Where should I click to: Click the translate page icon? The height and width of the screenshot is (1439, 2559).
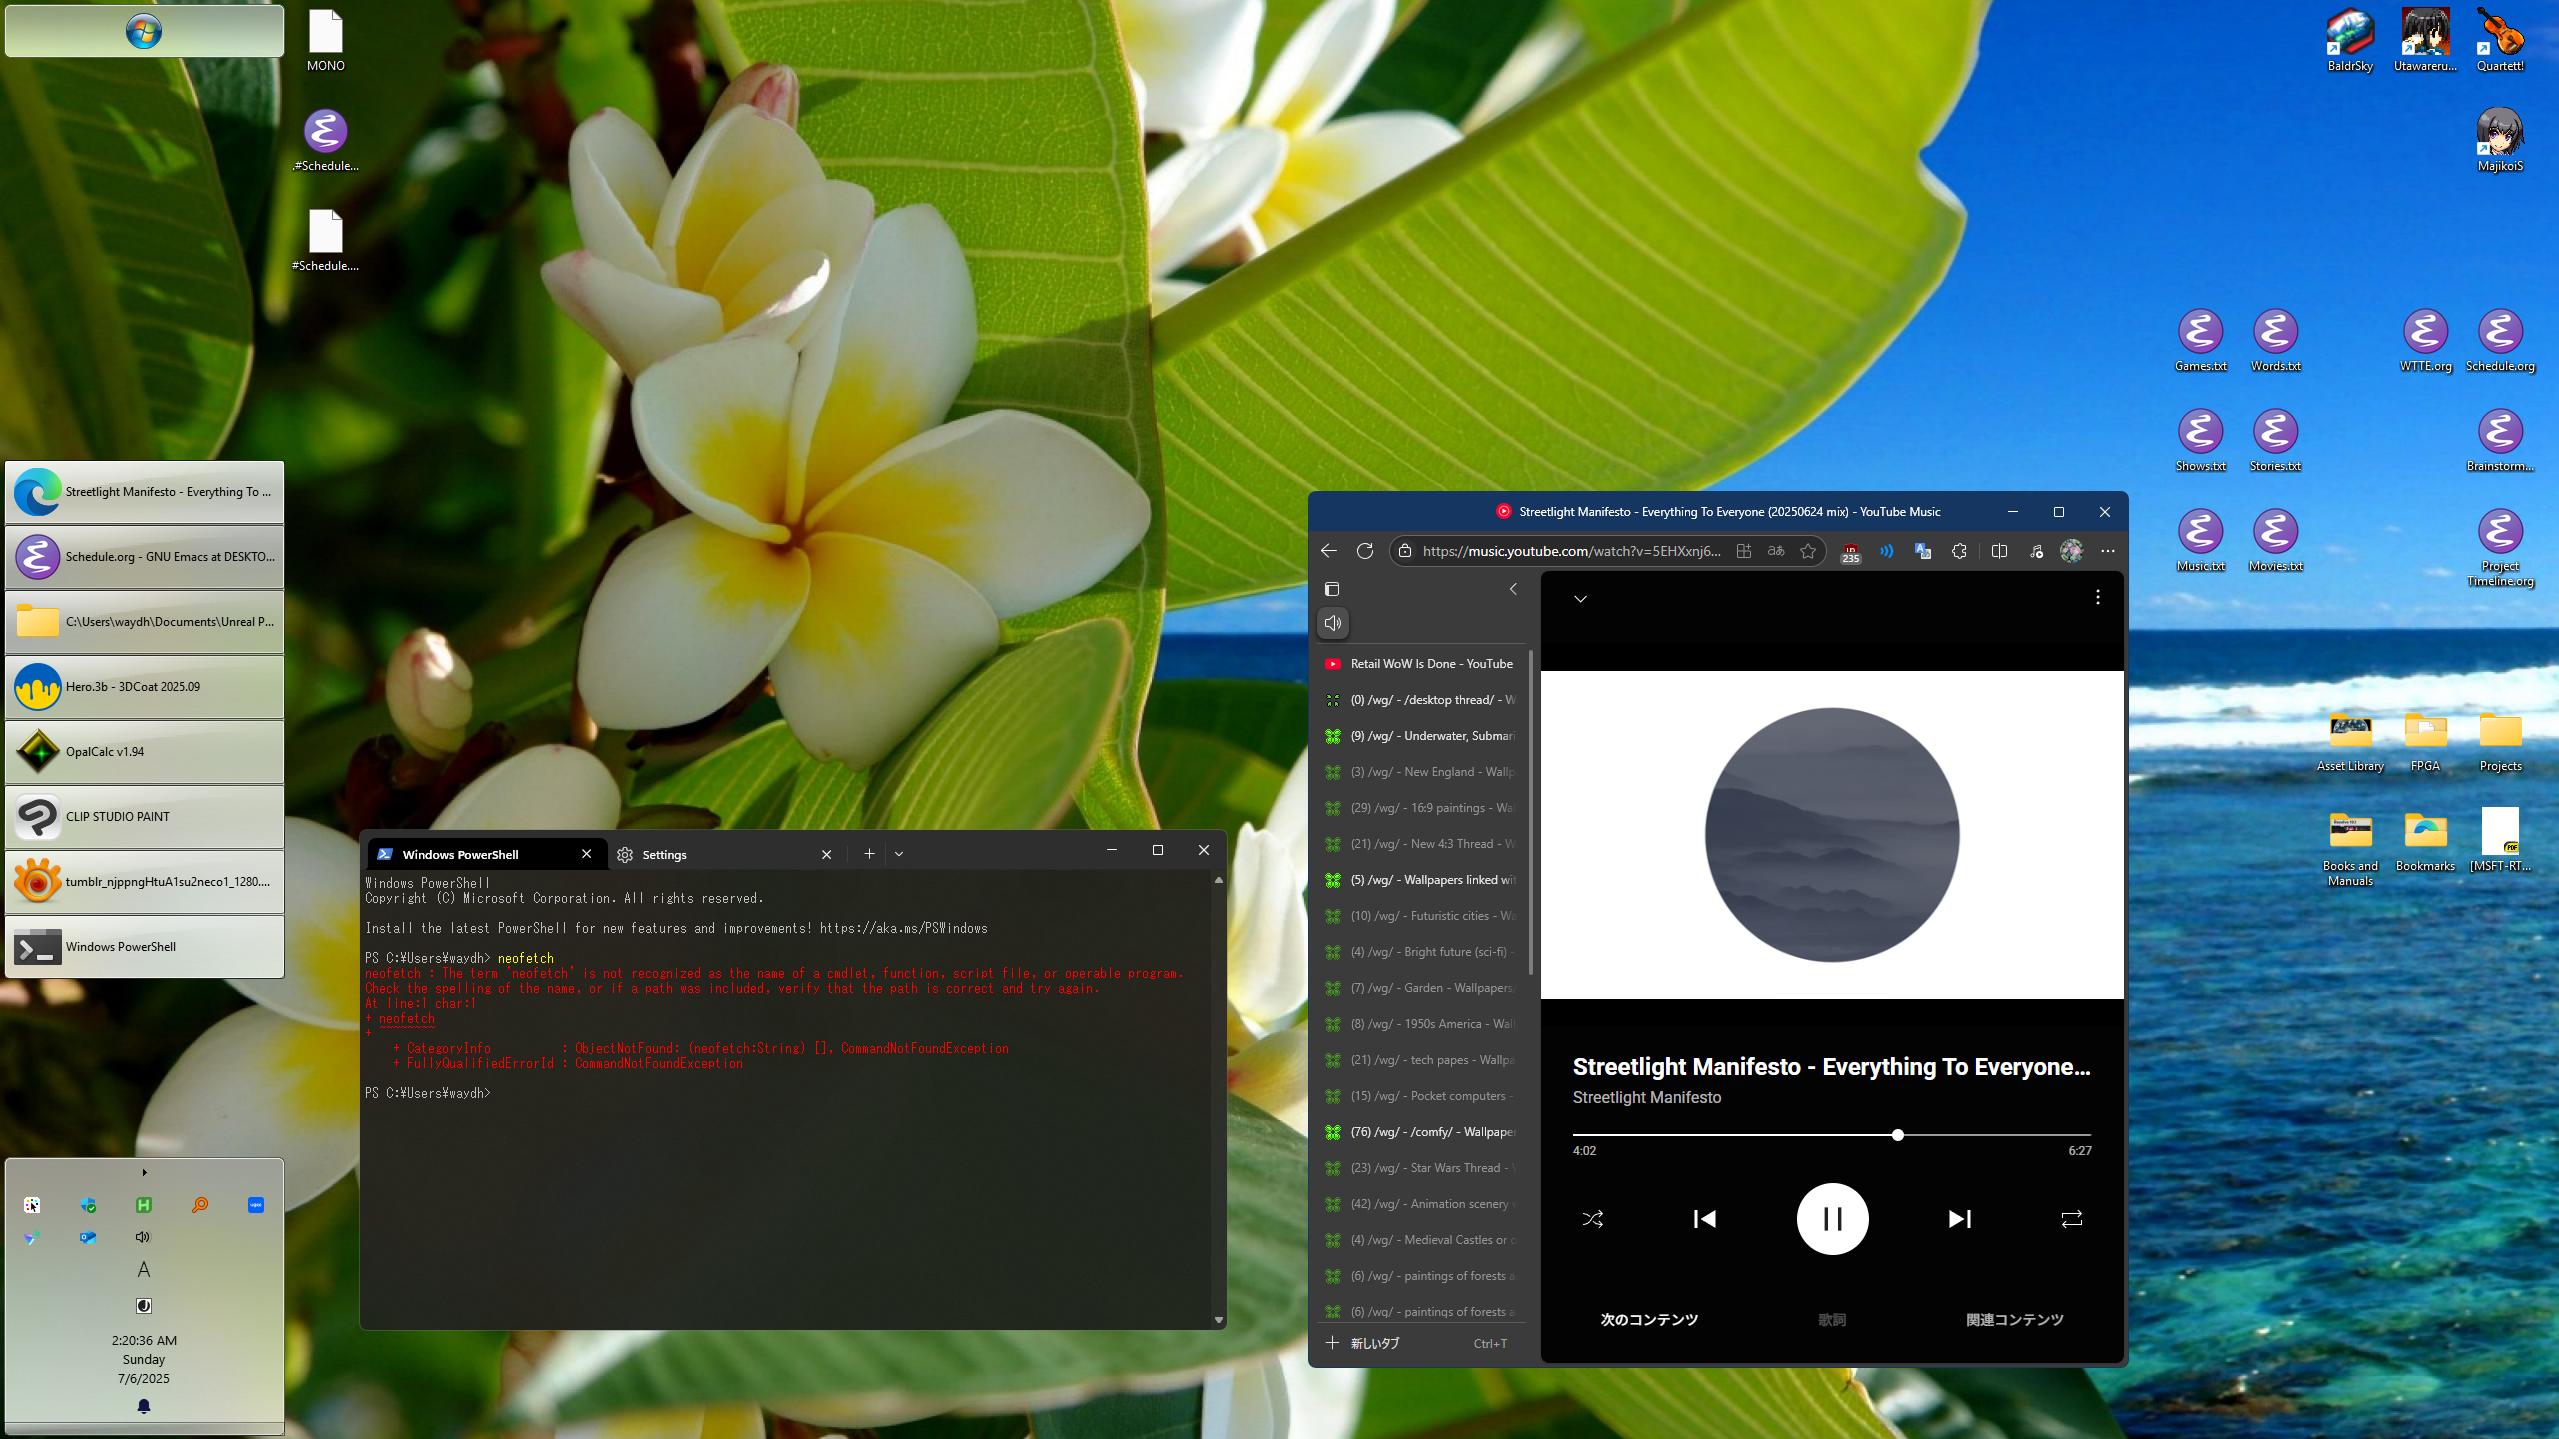(1775, 551)
